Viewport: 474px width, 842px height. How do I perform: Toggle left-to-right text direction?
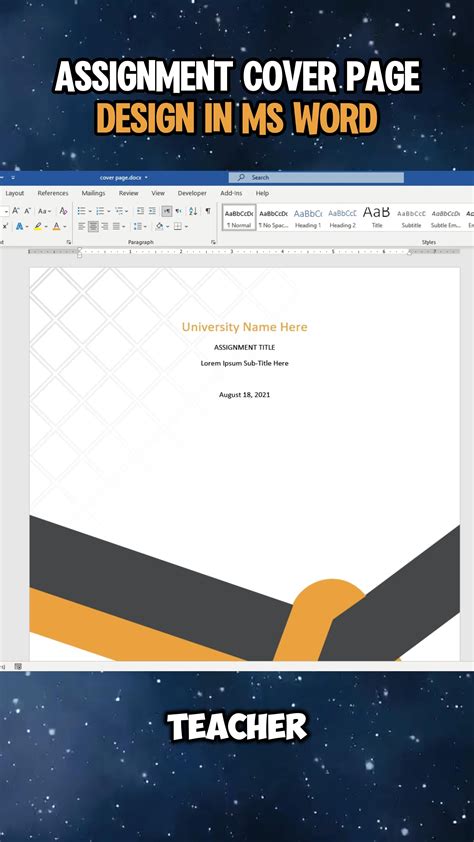[167, 210]
